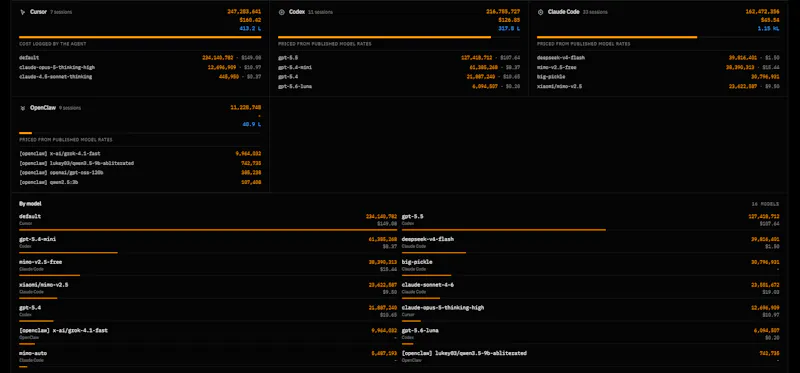Click the Claude Code agent icon

coord(541,12)
